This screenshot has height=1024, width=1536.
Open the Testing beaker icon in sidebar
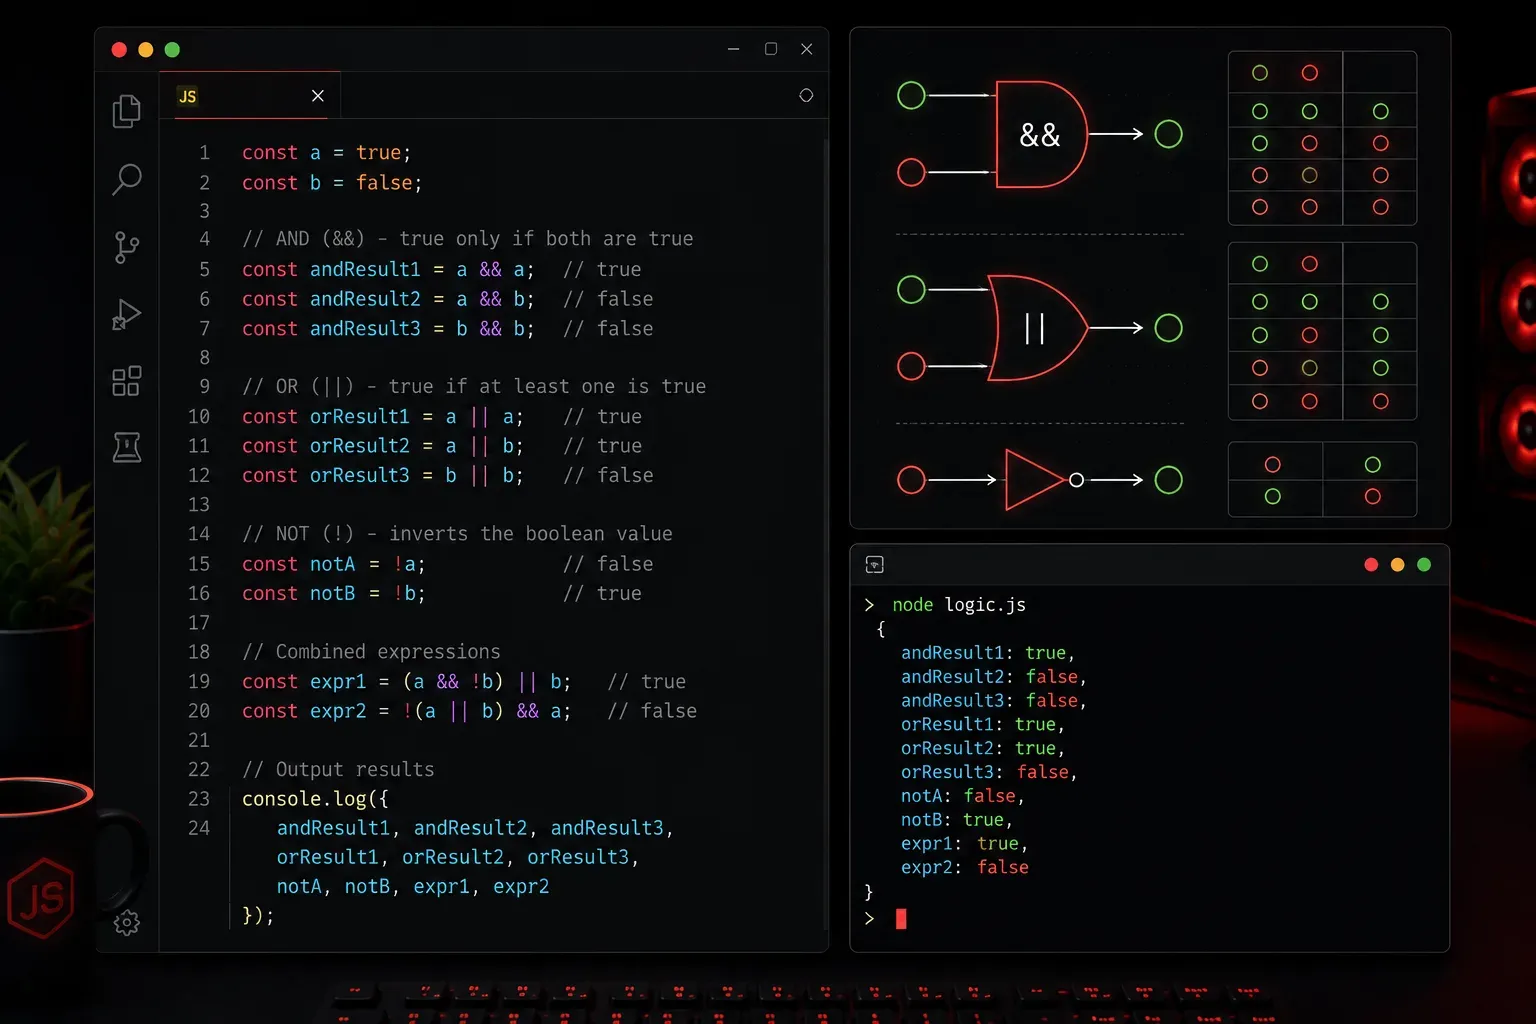tap(127, 447)
